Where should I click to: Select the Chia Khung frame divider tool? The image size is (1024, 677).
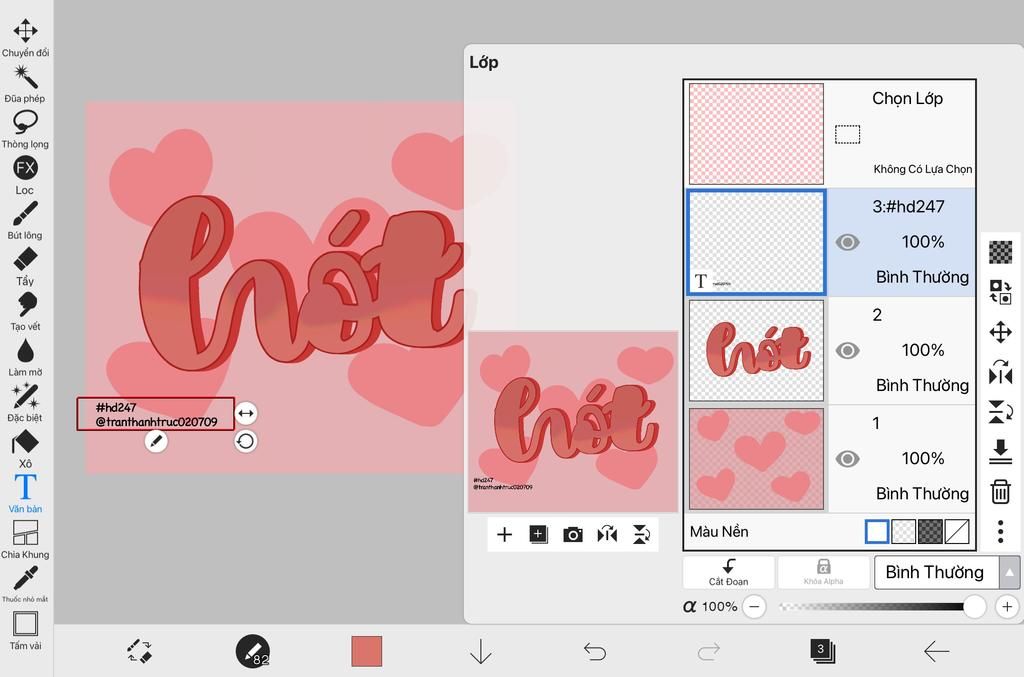25,540
